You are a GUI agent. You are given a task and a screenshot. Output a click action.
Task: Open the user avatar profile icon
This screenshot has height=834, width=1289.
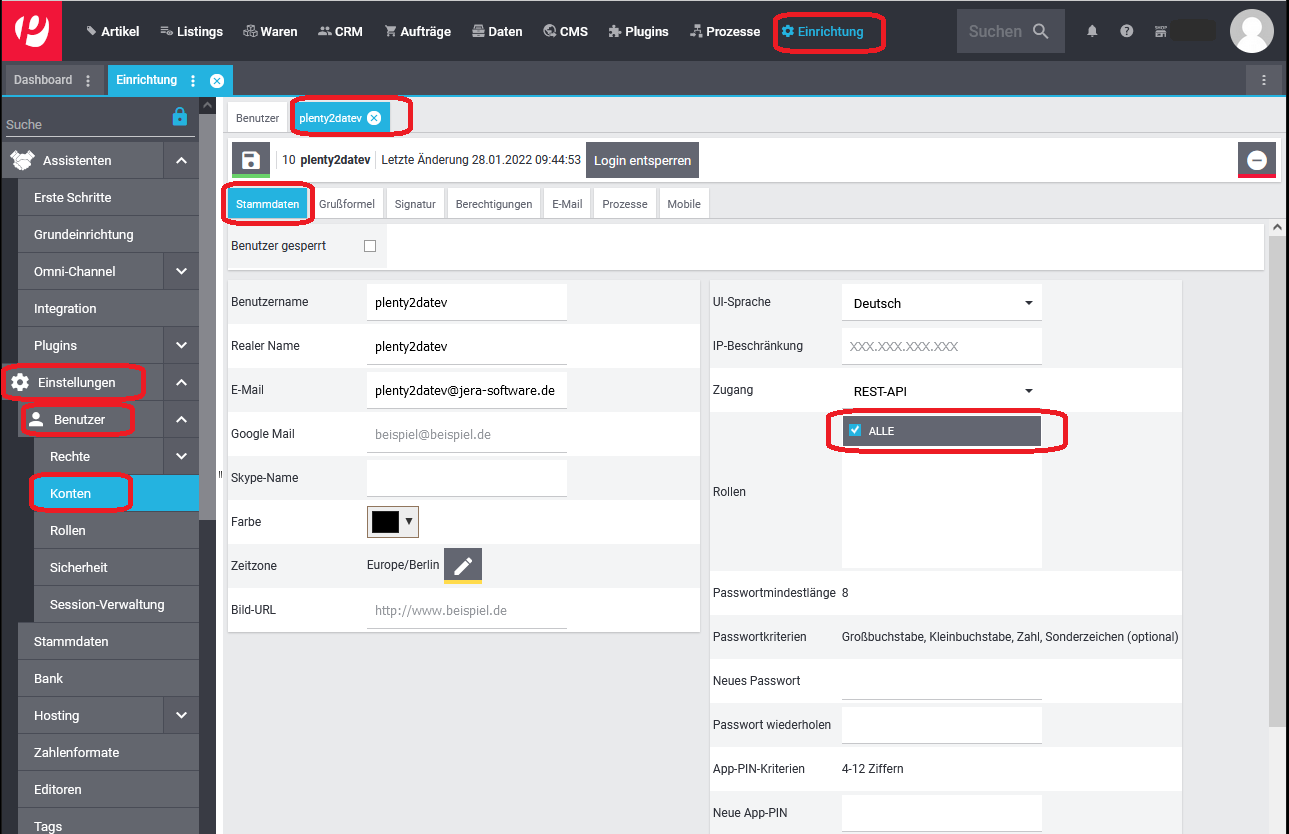click(1251, 31)
